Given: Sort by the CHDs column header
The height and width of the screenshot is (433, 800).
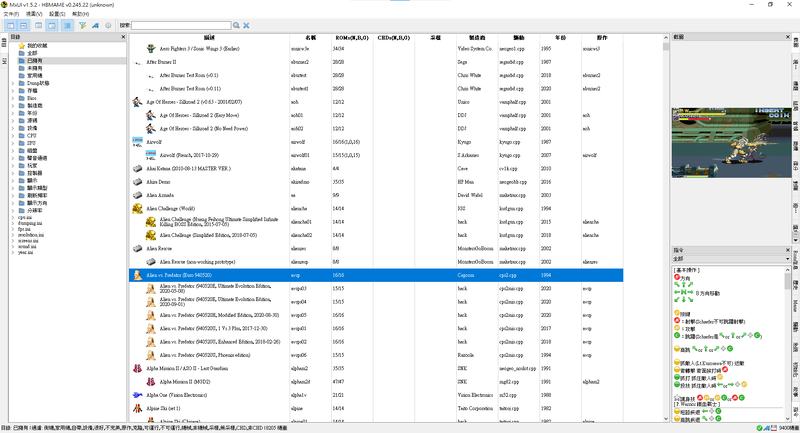Looking at the screenshot, I should coord(393,38).
